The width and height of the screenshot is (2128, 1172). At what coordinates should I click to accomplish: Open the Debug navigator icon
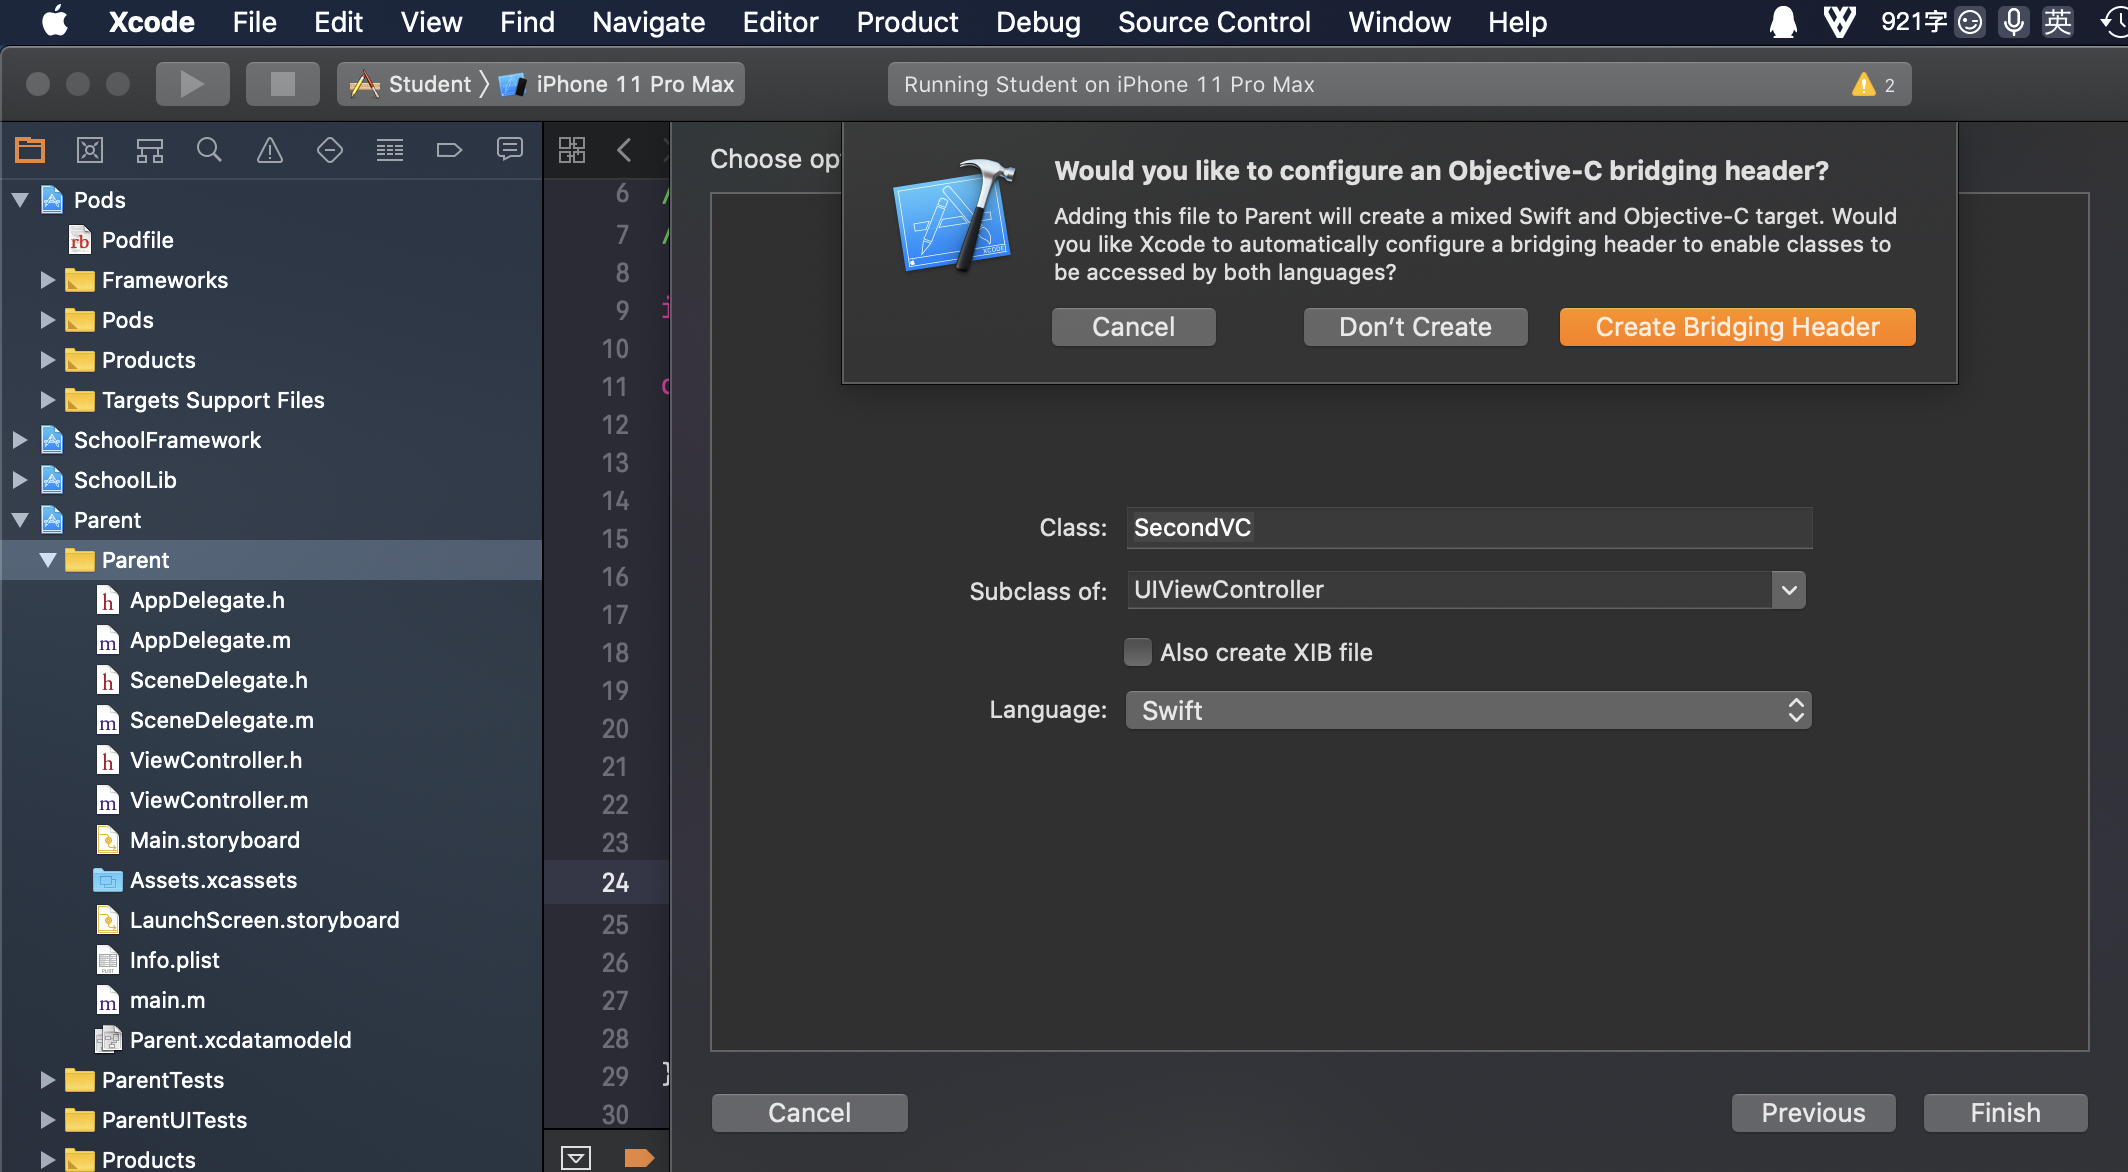click(x=390, y=150)
